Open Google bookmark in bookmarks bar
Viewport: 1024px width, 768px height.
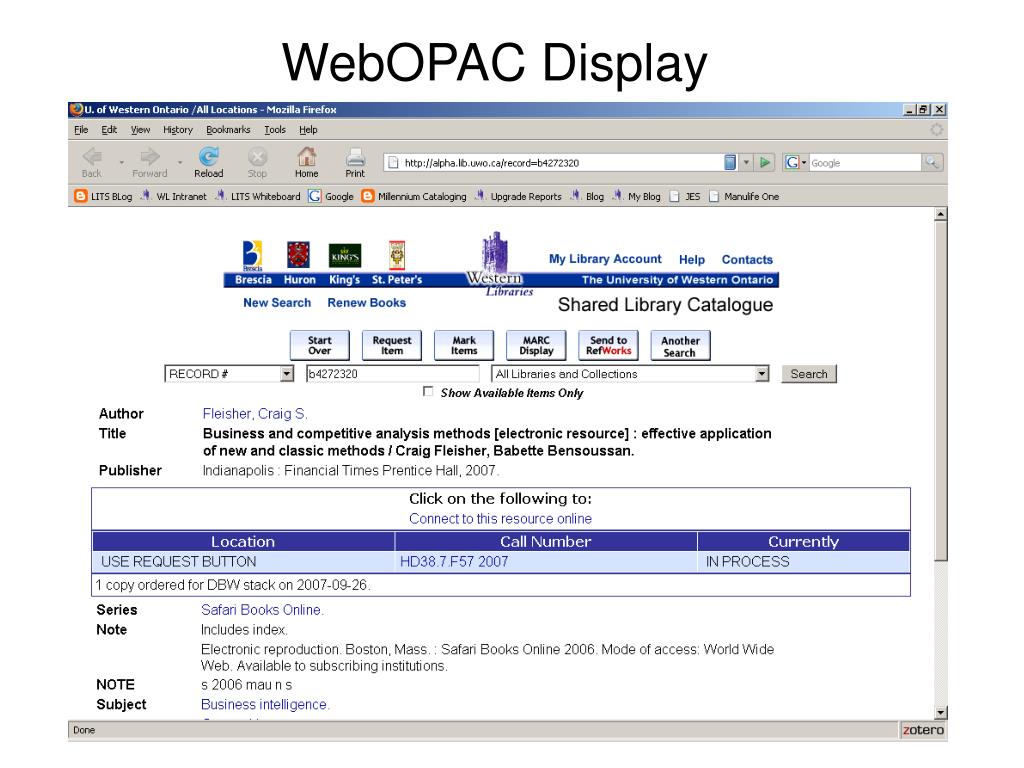(x=331, y=196)
